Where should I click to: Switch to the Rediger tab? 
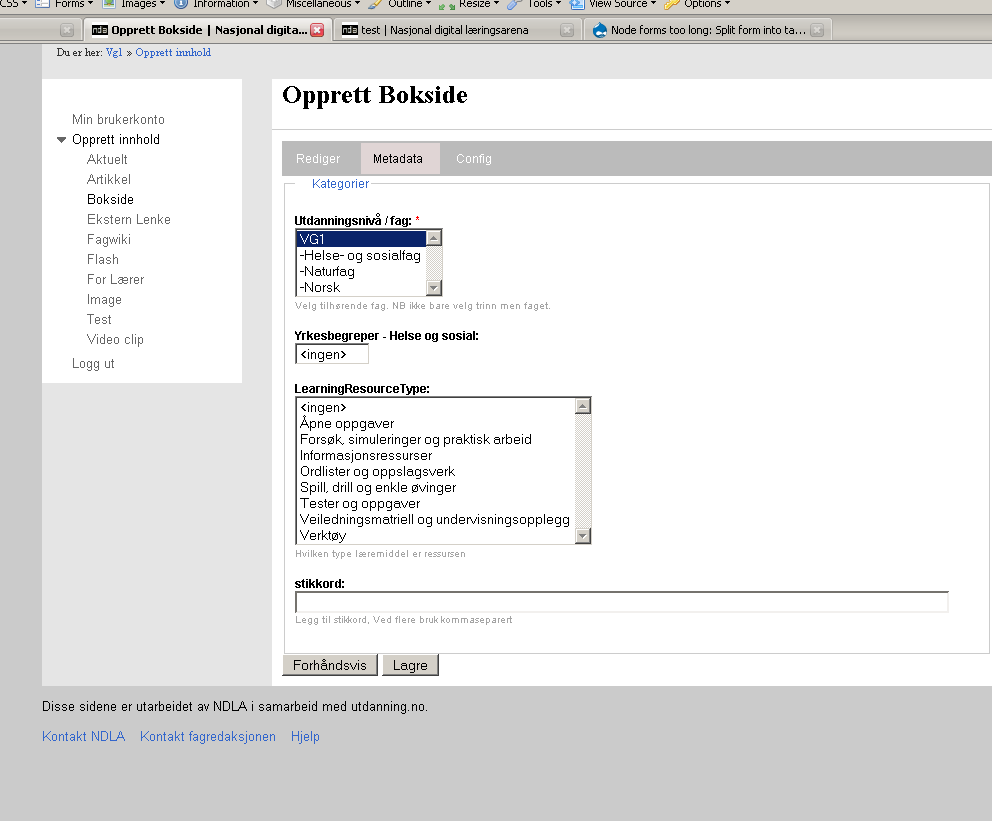coord(318,159)
